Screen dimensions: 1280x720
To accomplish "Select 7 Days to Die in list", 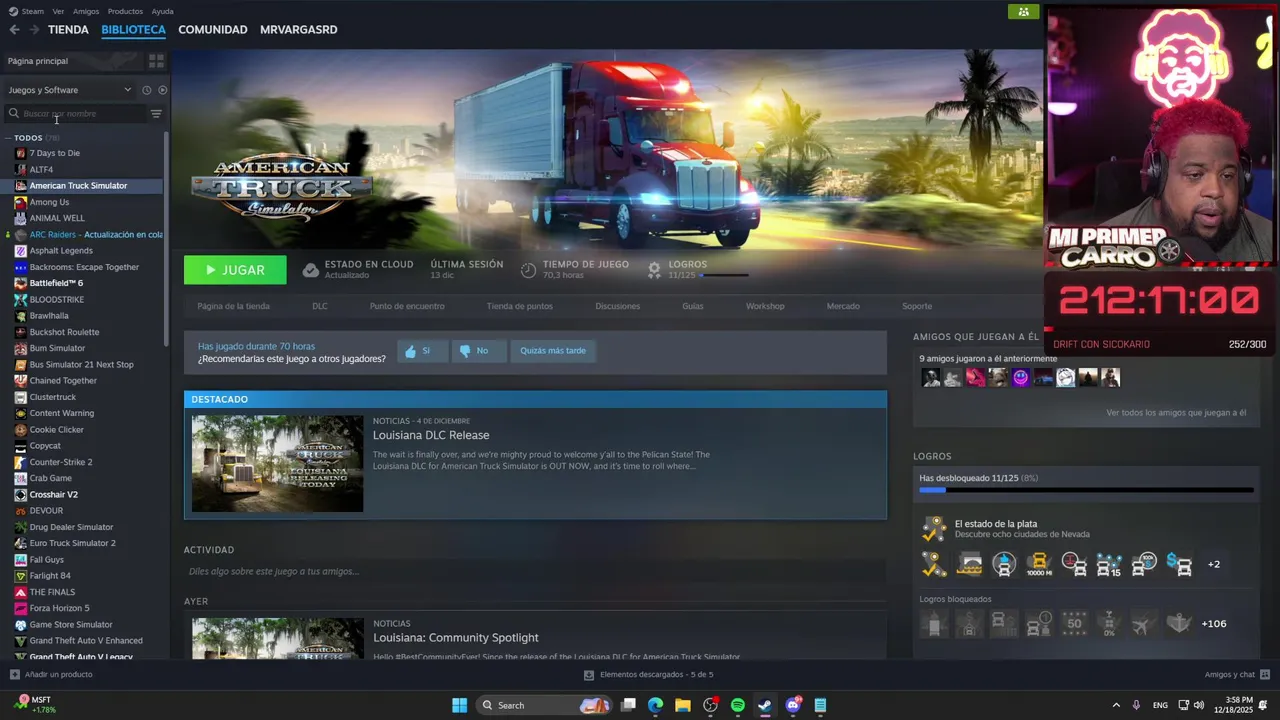I will tap(54, 153).
